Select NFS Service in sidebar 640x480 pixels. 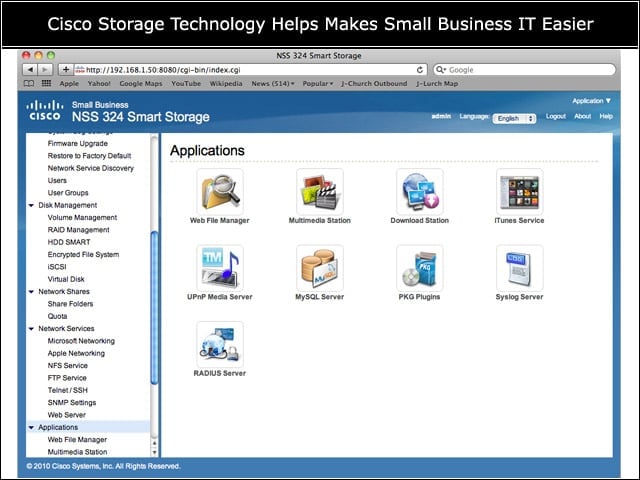pyautogui.click(x=67, y=366)
